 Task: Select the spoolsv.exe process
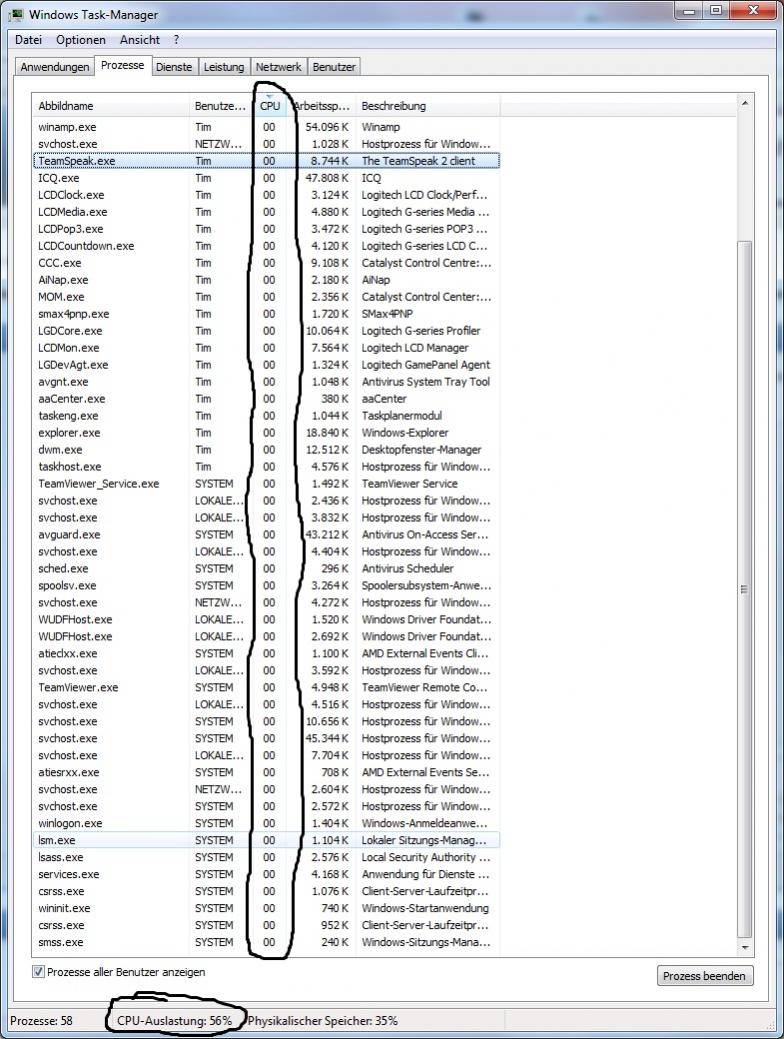click(x=266, y=586)
